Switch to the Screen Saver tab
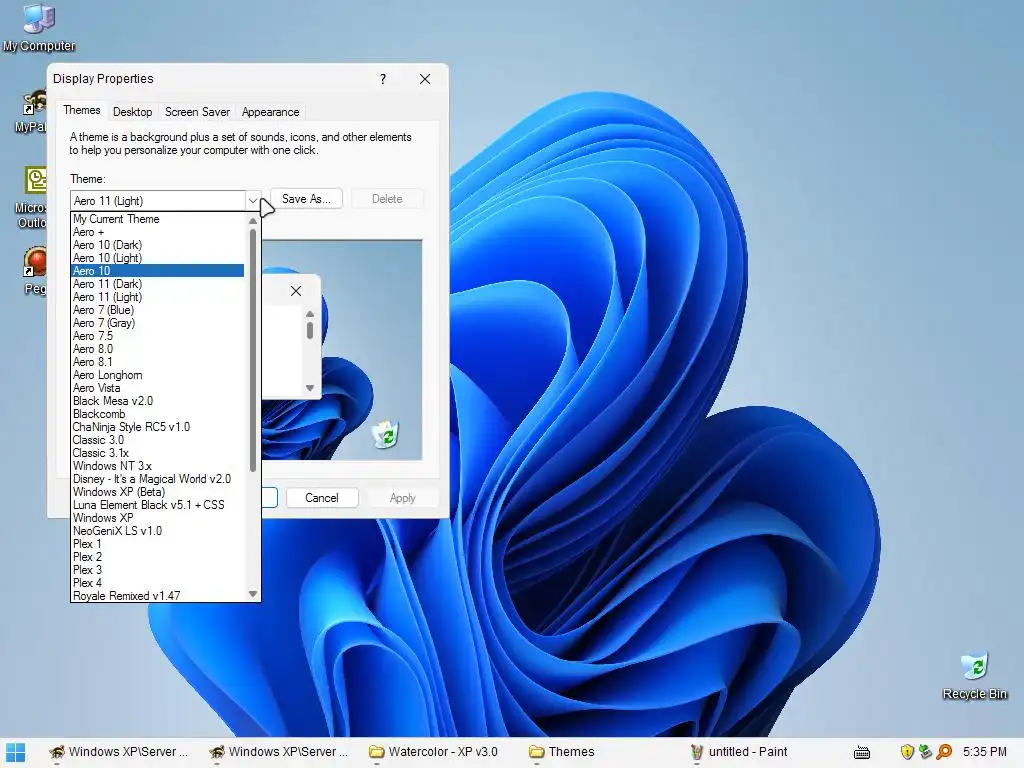The image size is (1024, 768). click(x=197, y=112)
